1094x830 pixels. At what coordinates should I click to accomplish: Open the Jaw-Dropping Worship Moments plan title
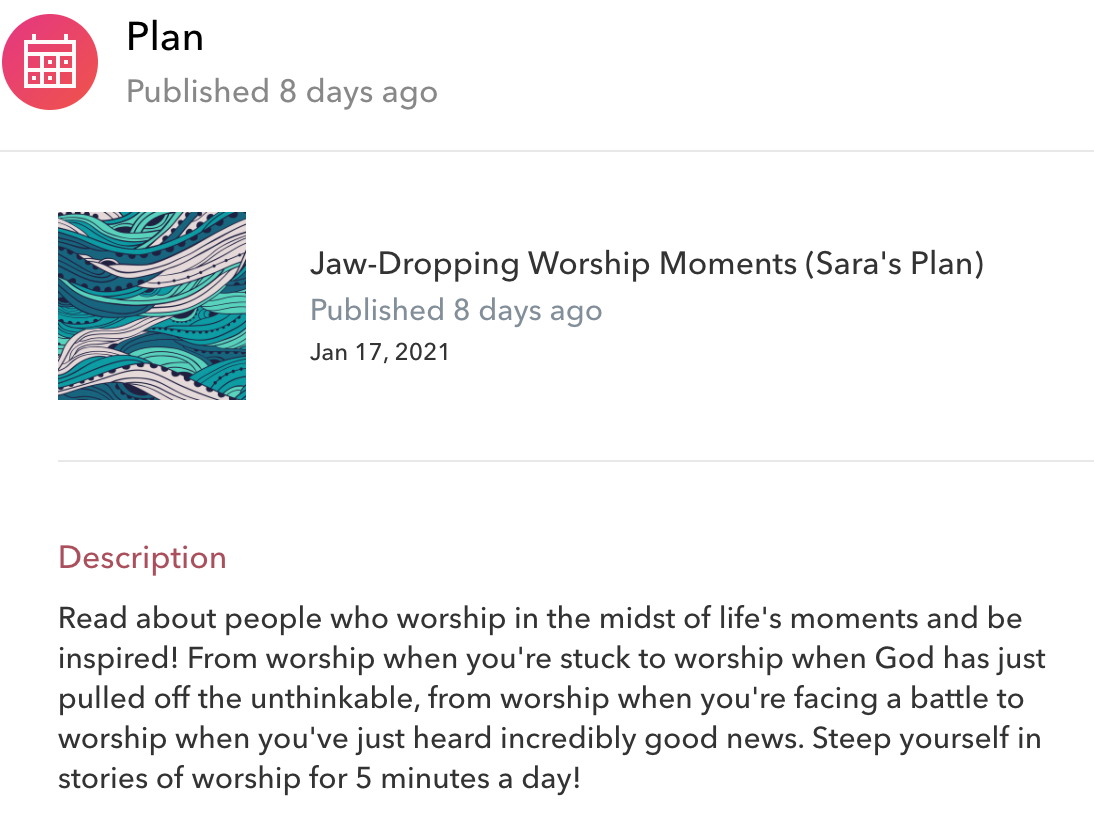point(646,264)
